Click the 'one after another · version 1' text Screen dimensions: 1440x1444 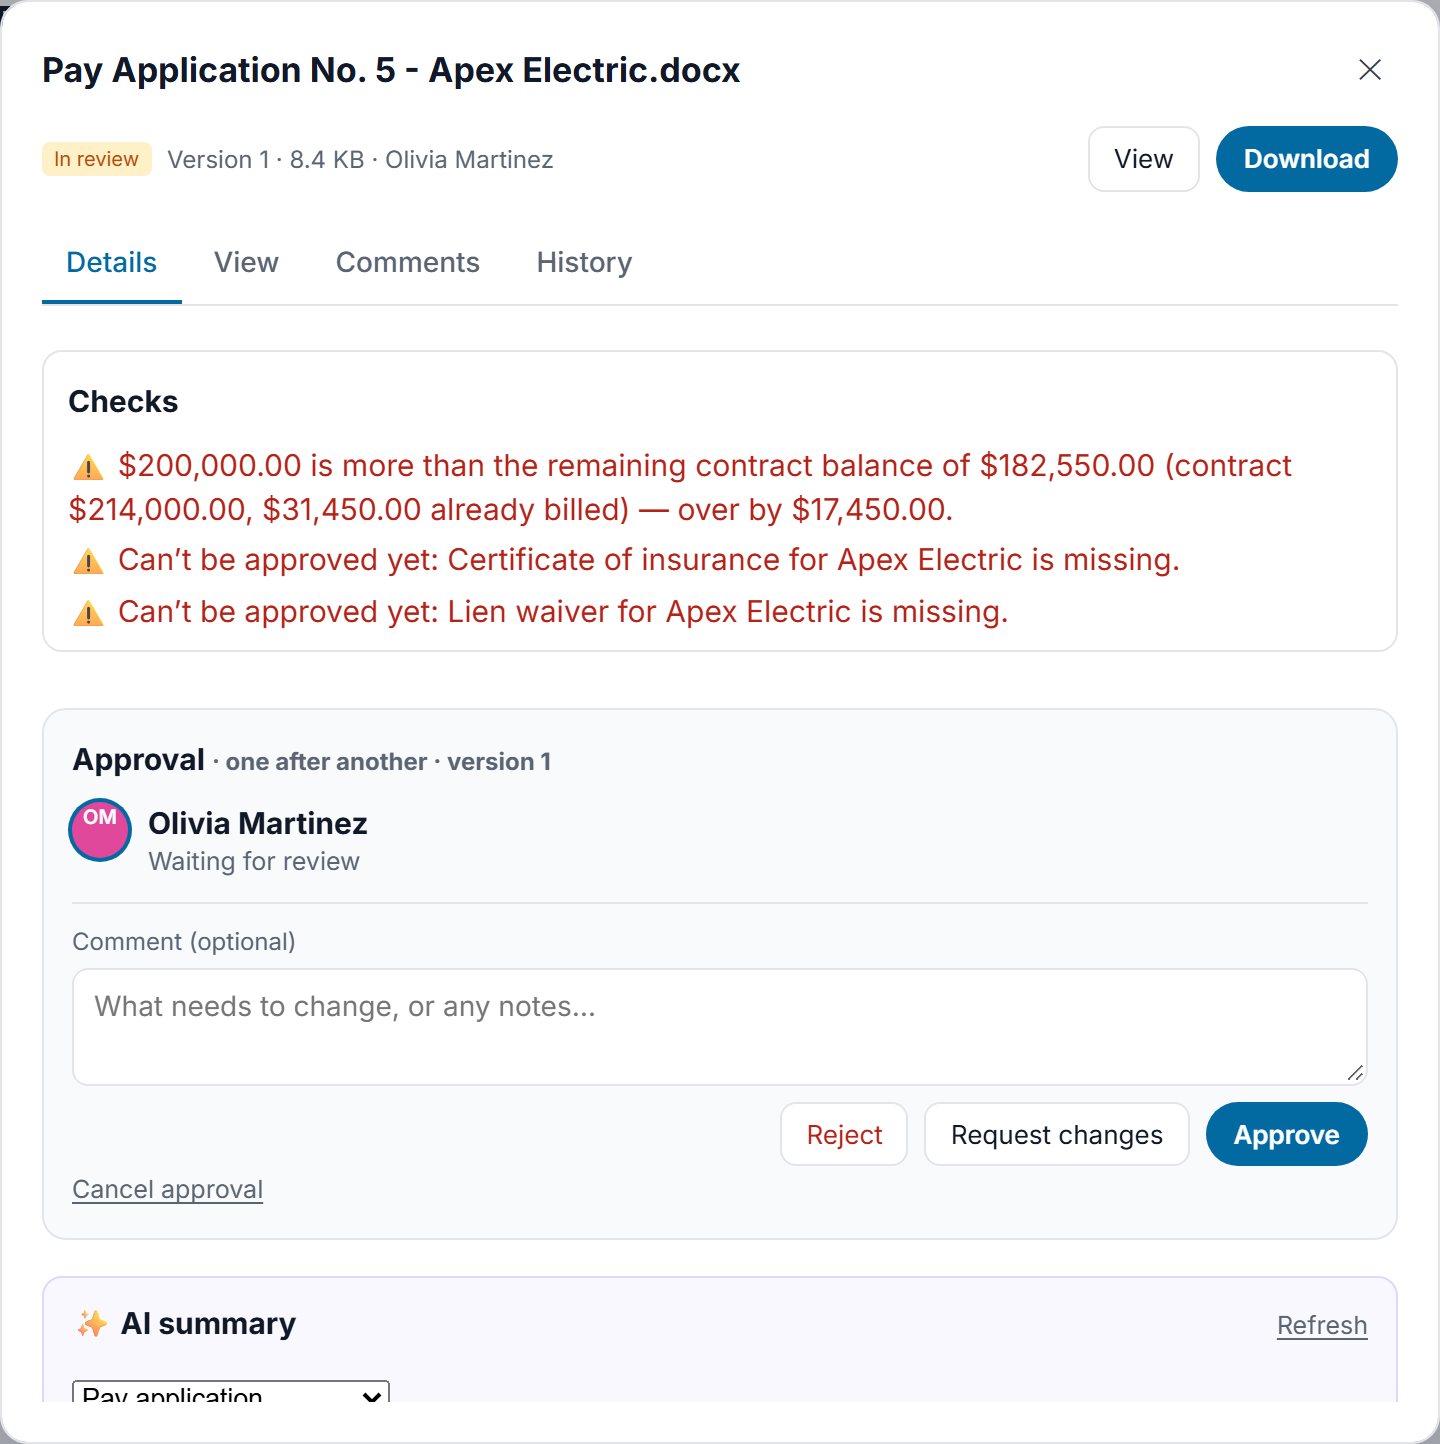click(388, 762)
